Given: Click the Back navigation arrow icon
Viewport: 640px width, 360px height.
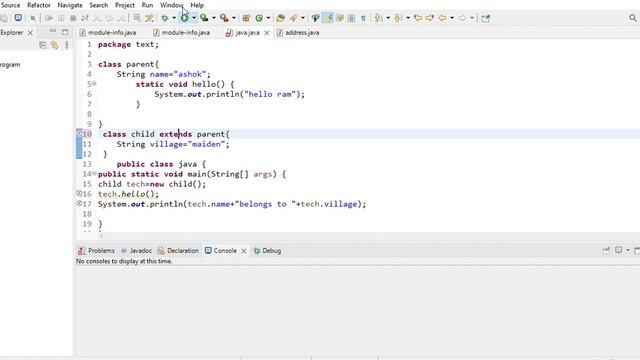Looking at the screenshot, I should tap(442, 18).
